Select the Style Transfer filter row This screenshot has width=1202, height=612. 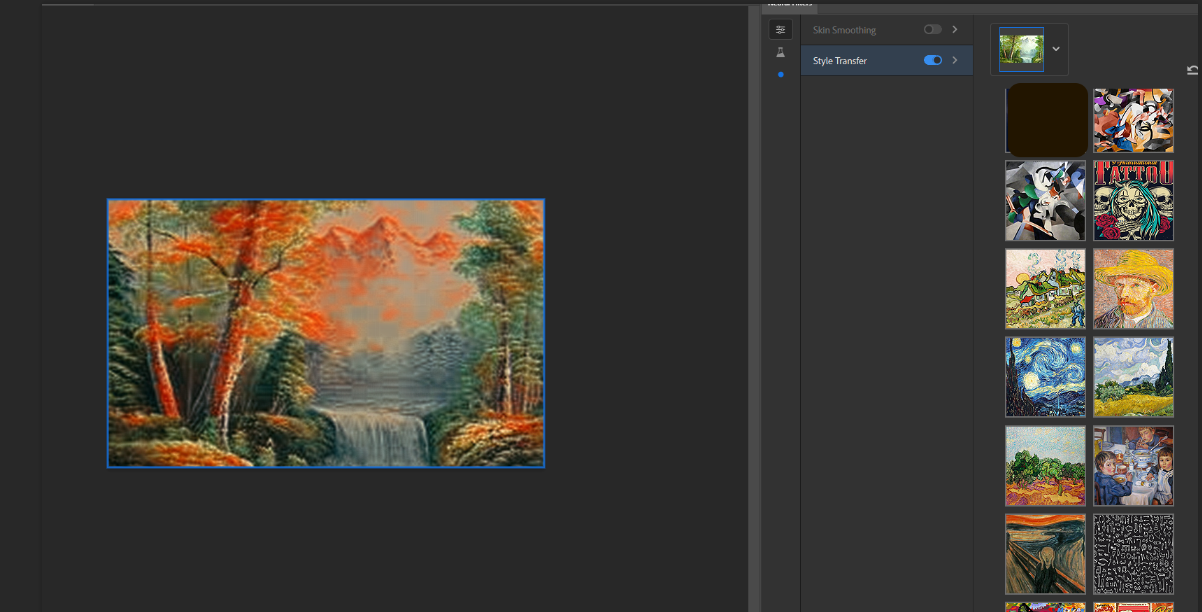pyautogui.click(x=887, y=60)
